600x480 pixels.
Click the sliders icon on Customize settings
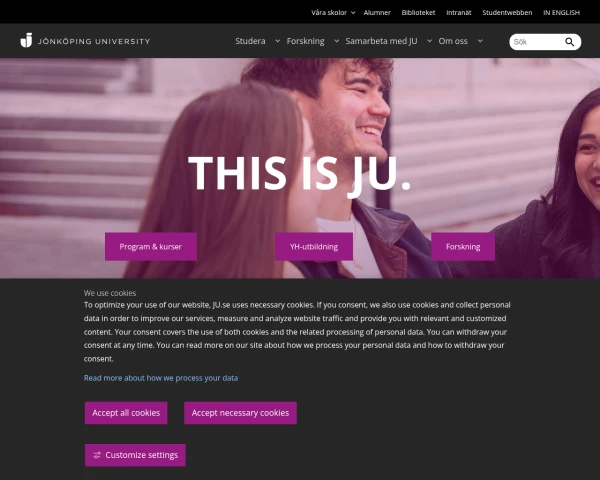pyautogui.click(x=97, y=455)
